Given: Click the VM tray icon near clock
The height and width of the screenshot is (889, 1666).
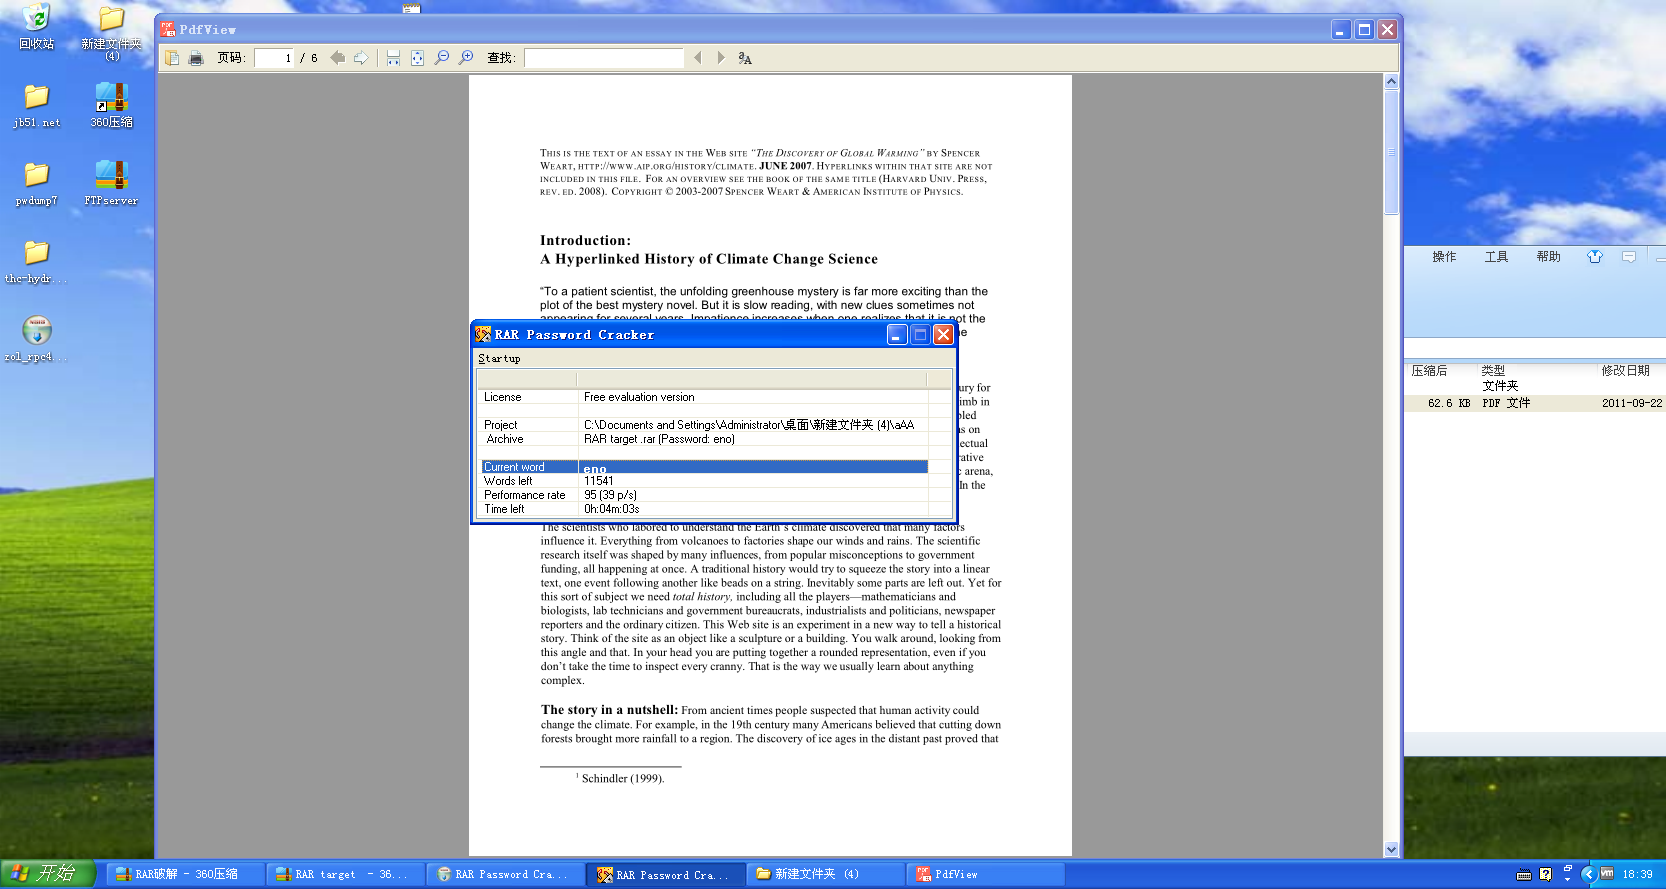Looking at the screenshot, I should 1607,874.
